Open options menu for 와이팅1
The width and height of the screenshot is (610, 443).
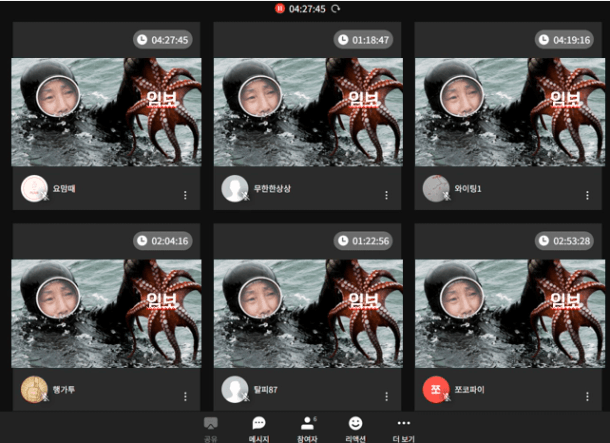[587, 195]
